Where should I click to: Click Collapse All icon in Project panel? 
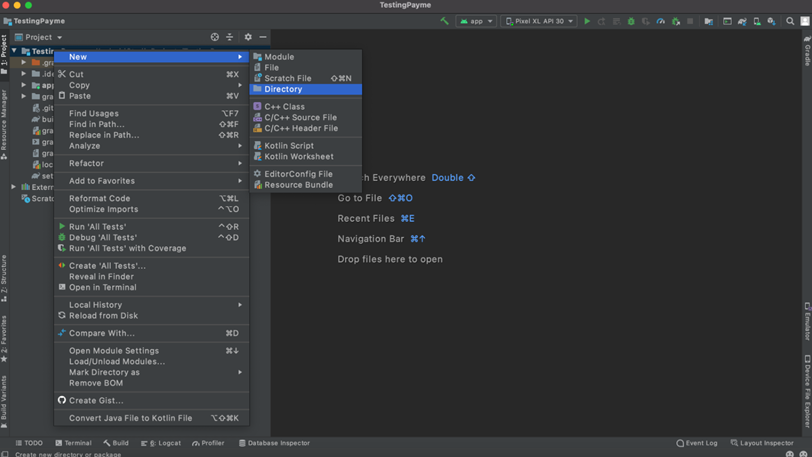pyautogui.click(x=230, y=37)
